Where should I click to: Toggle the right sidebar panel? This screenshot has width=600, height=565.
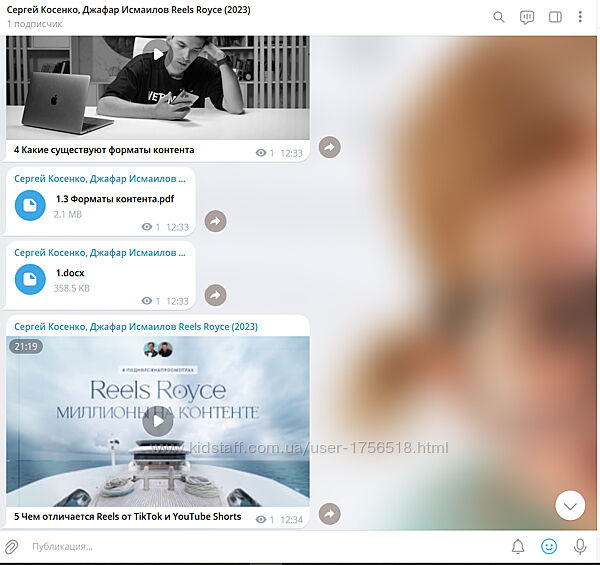click(555, 17)
